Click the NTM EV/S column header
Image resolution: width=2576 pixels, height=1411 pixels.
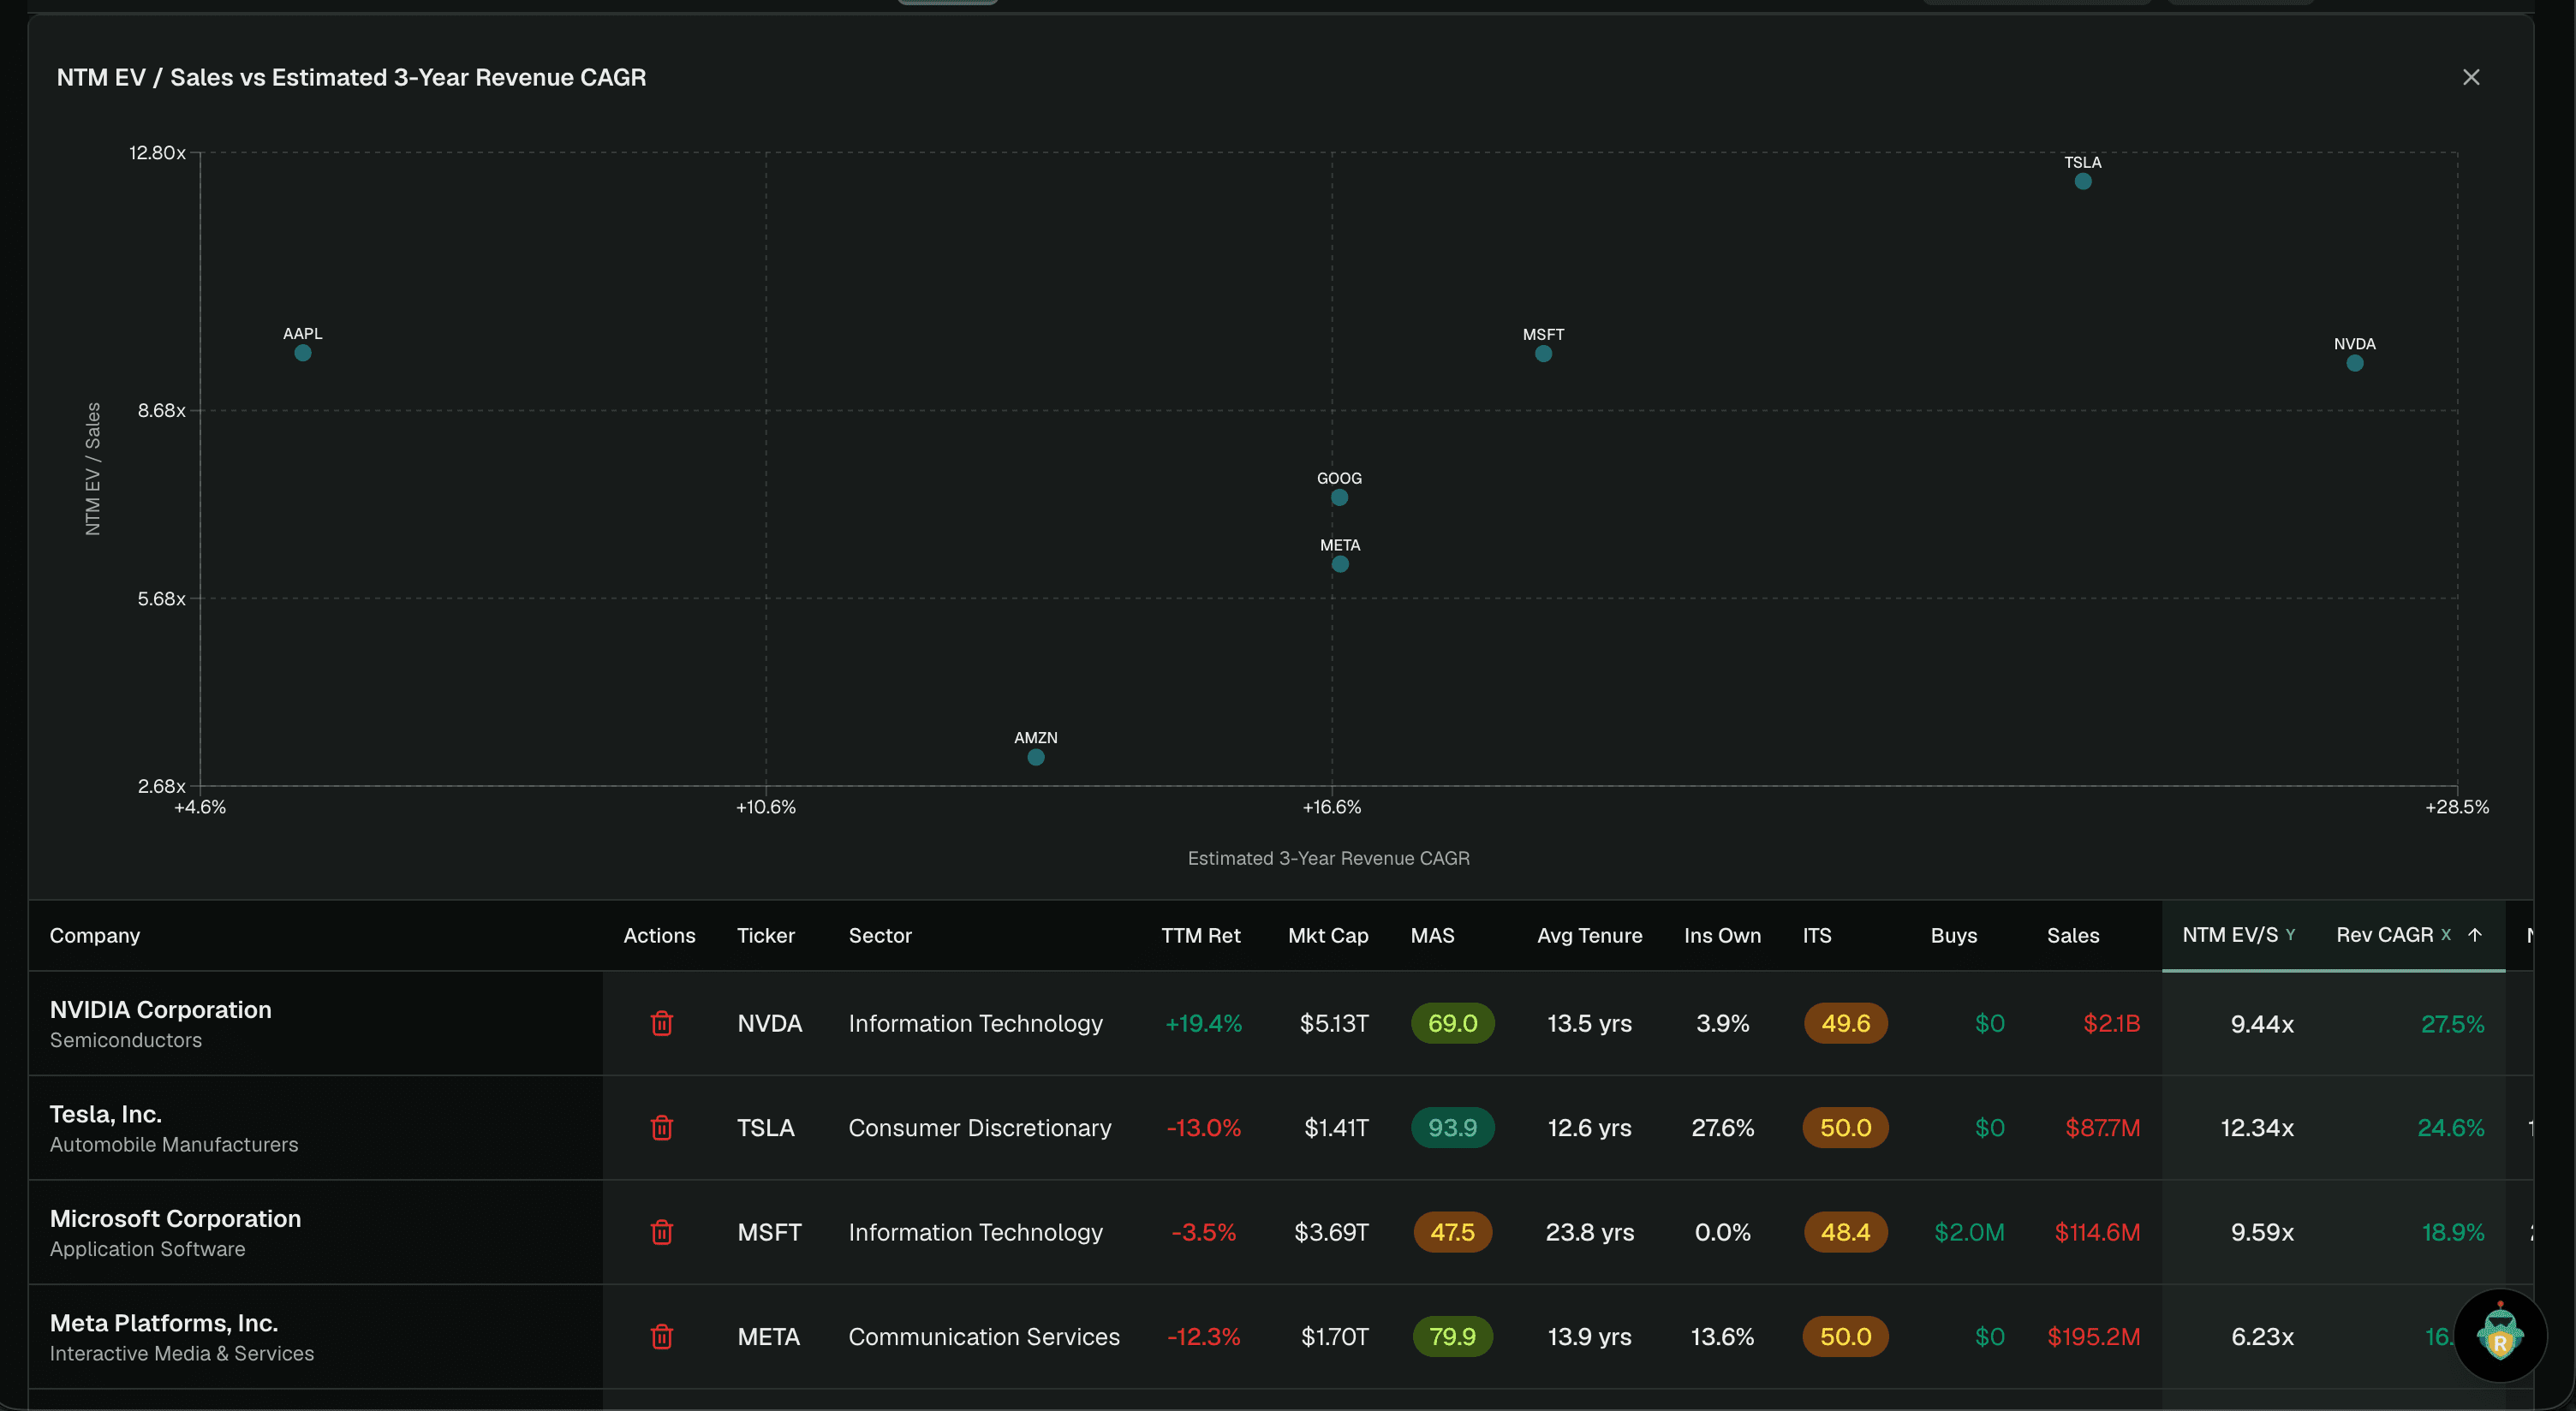coord(2229,934)
